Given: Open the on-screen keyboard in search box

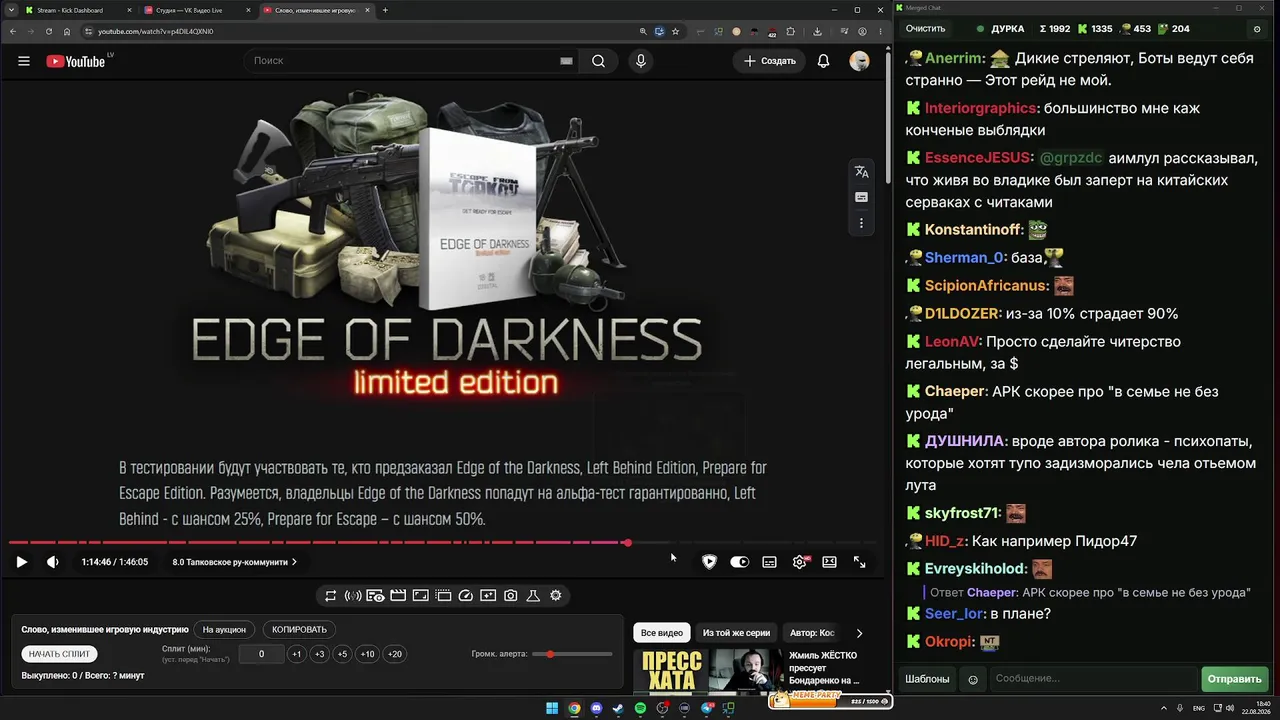Looking at the screenshot, I should [x=566, y=61].
